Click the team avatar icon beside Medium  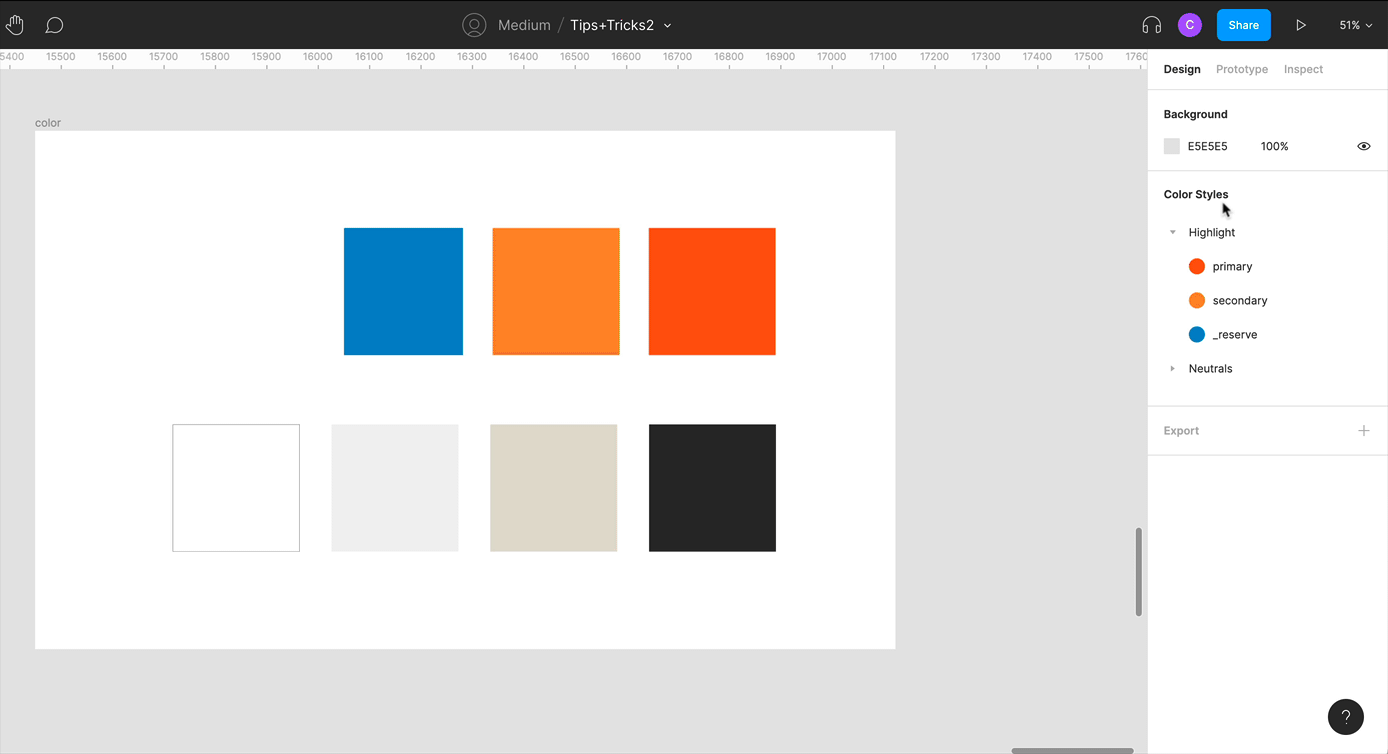point(474,25)
